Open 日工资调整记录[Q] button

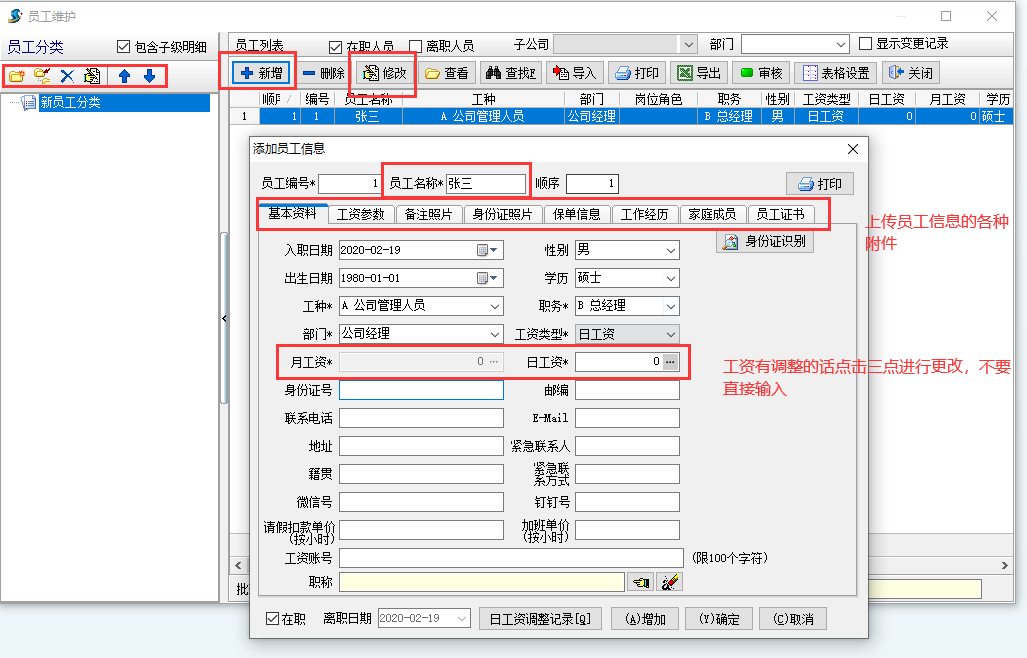point(540,618)
